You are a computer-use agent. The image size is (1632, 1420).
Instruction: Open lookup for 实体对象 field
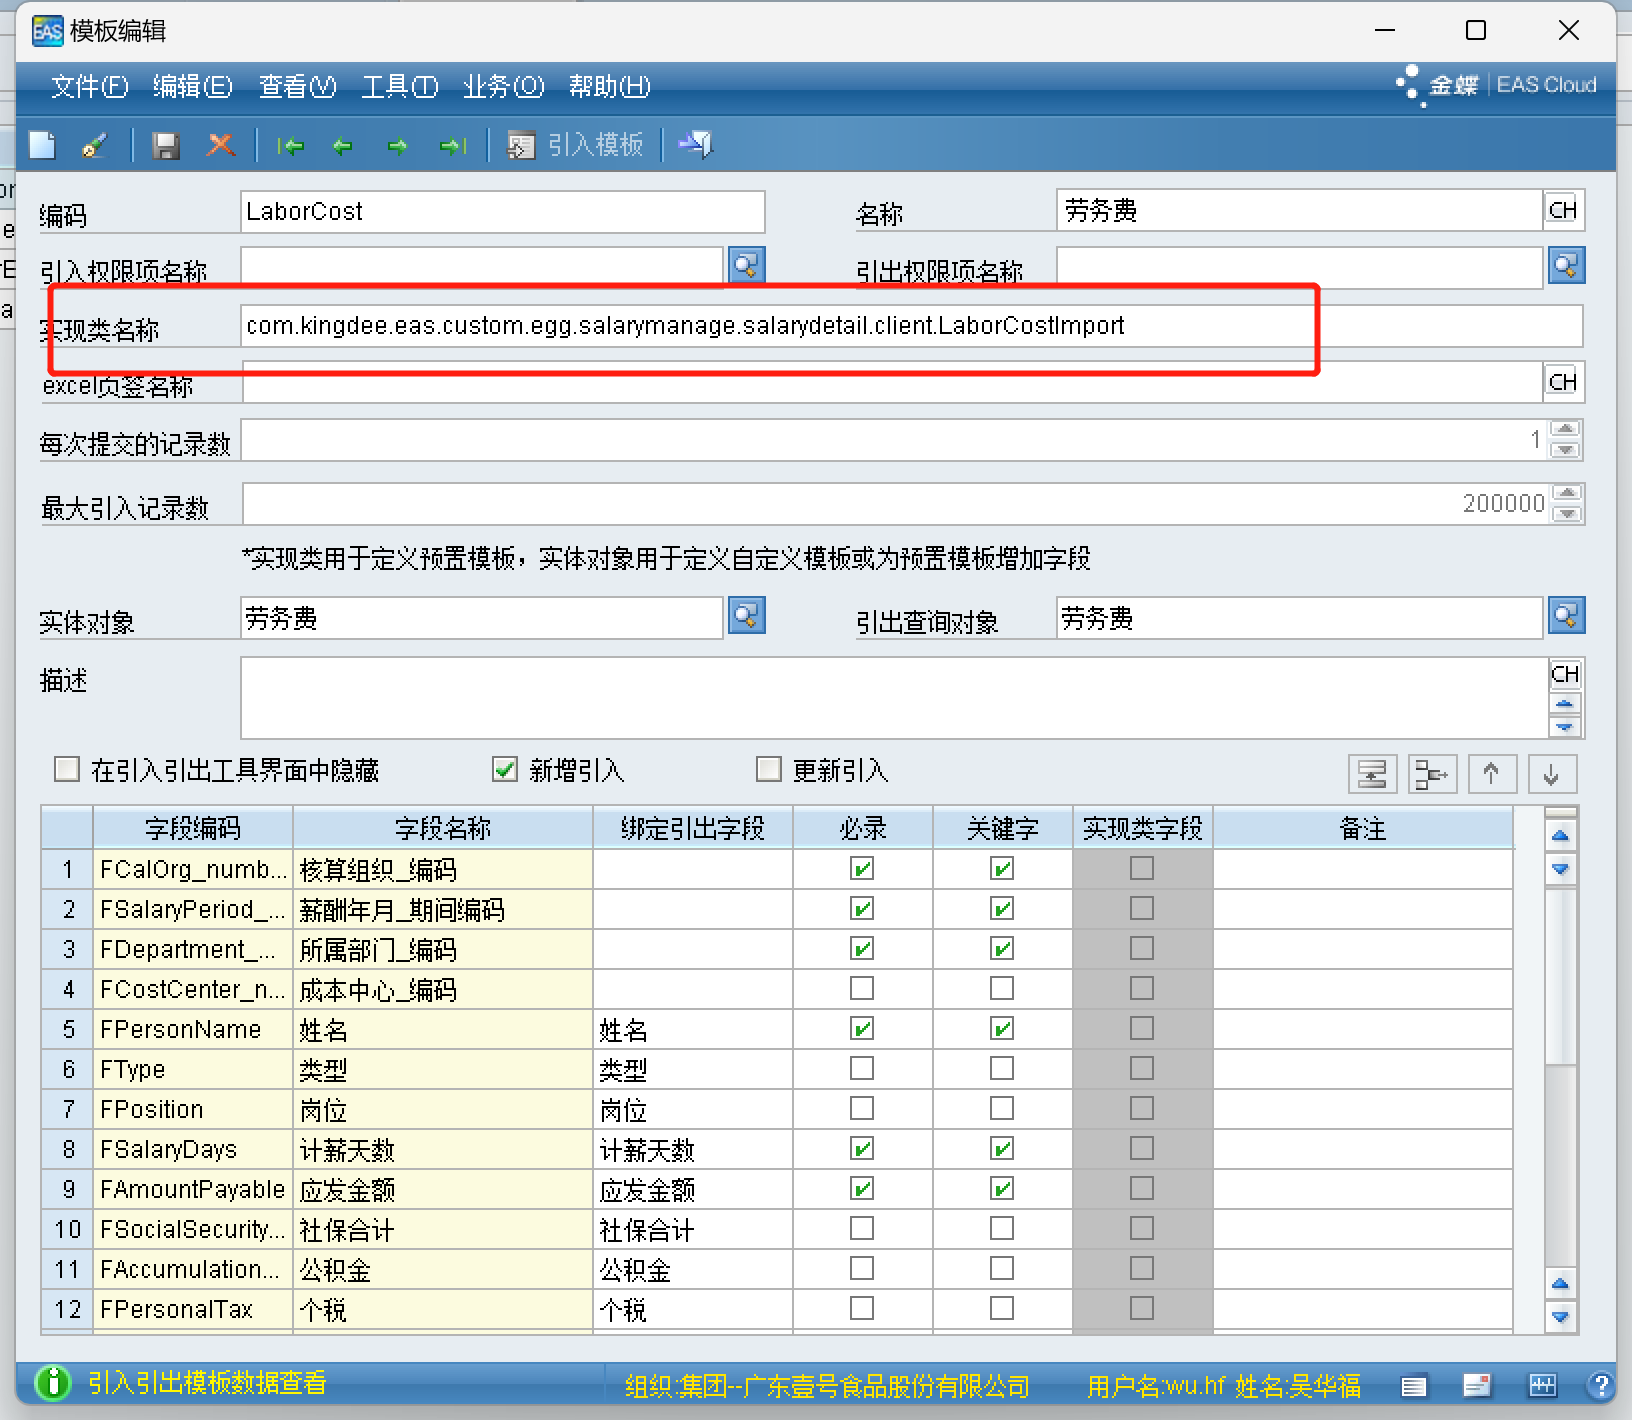(x=746, y=616)
